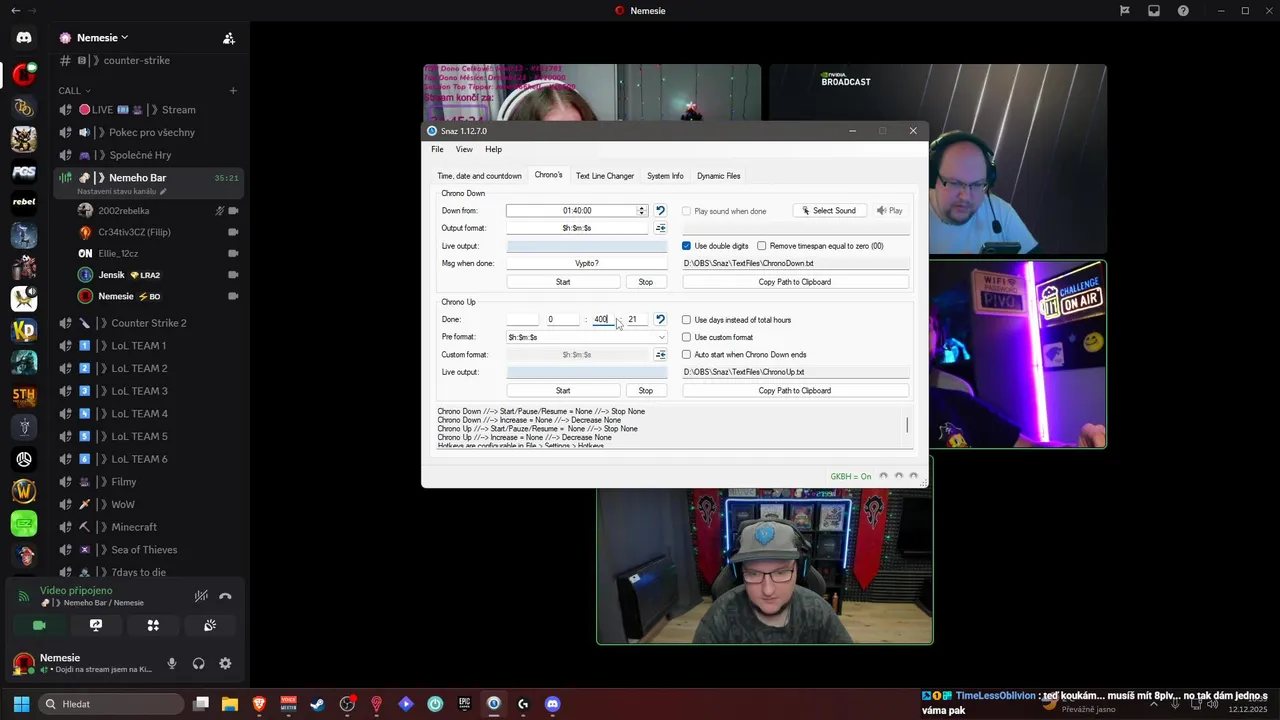The height and width of the screenshot is (720, 1280).
Task: Click the Select Sound button
Action: click(829, 211)
